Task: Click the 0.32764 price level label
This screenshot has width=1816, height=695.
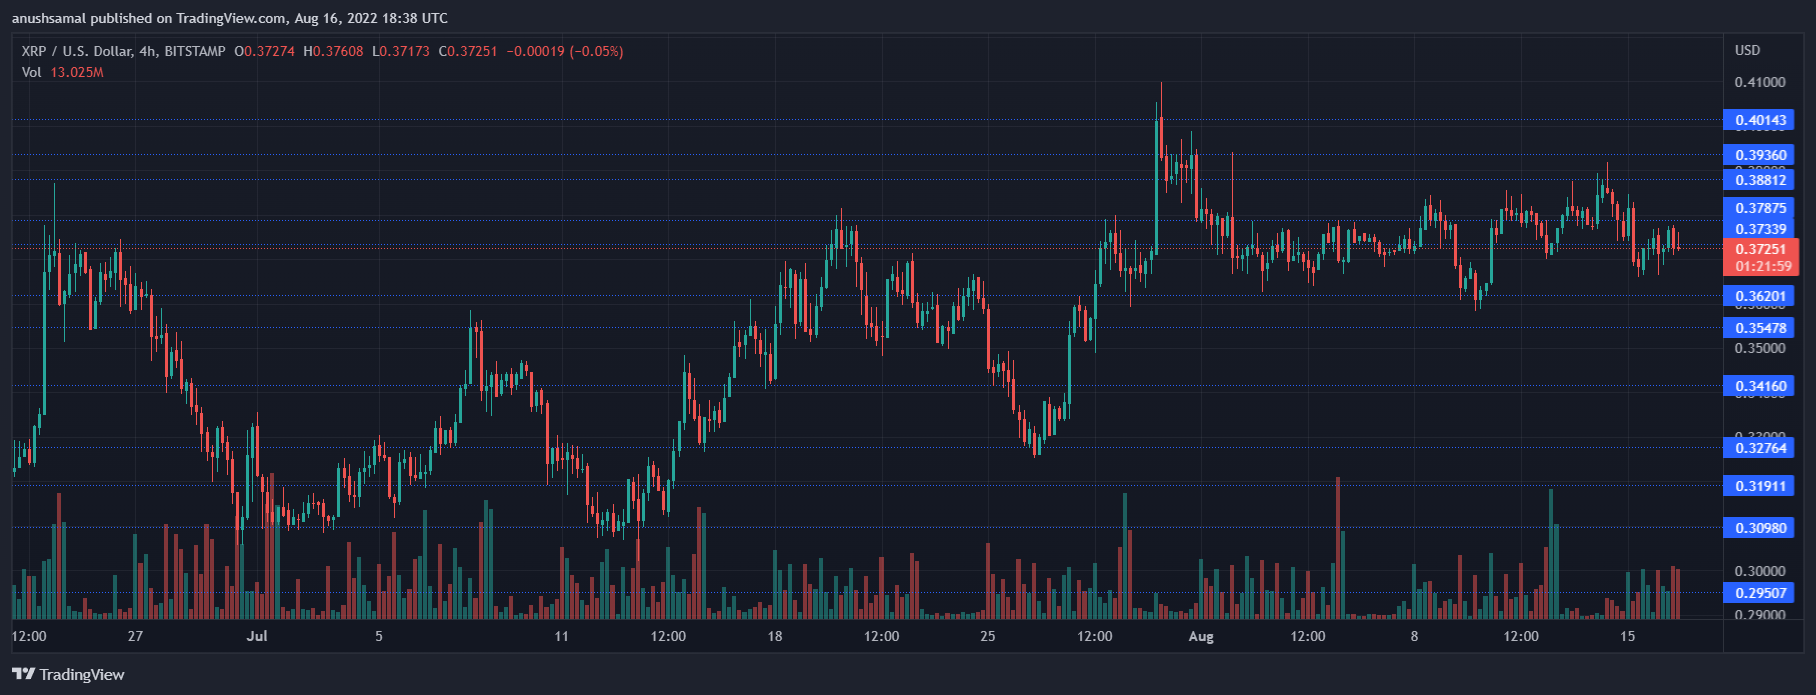Action: [x=1760, y=448]
